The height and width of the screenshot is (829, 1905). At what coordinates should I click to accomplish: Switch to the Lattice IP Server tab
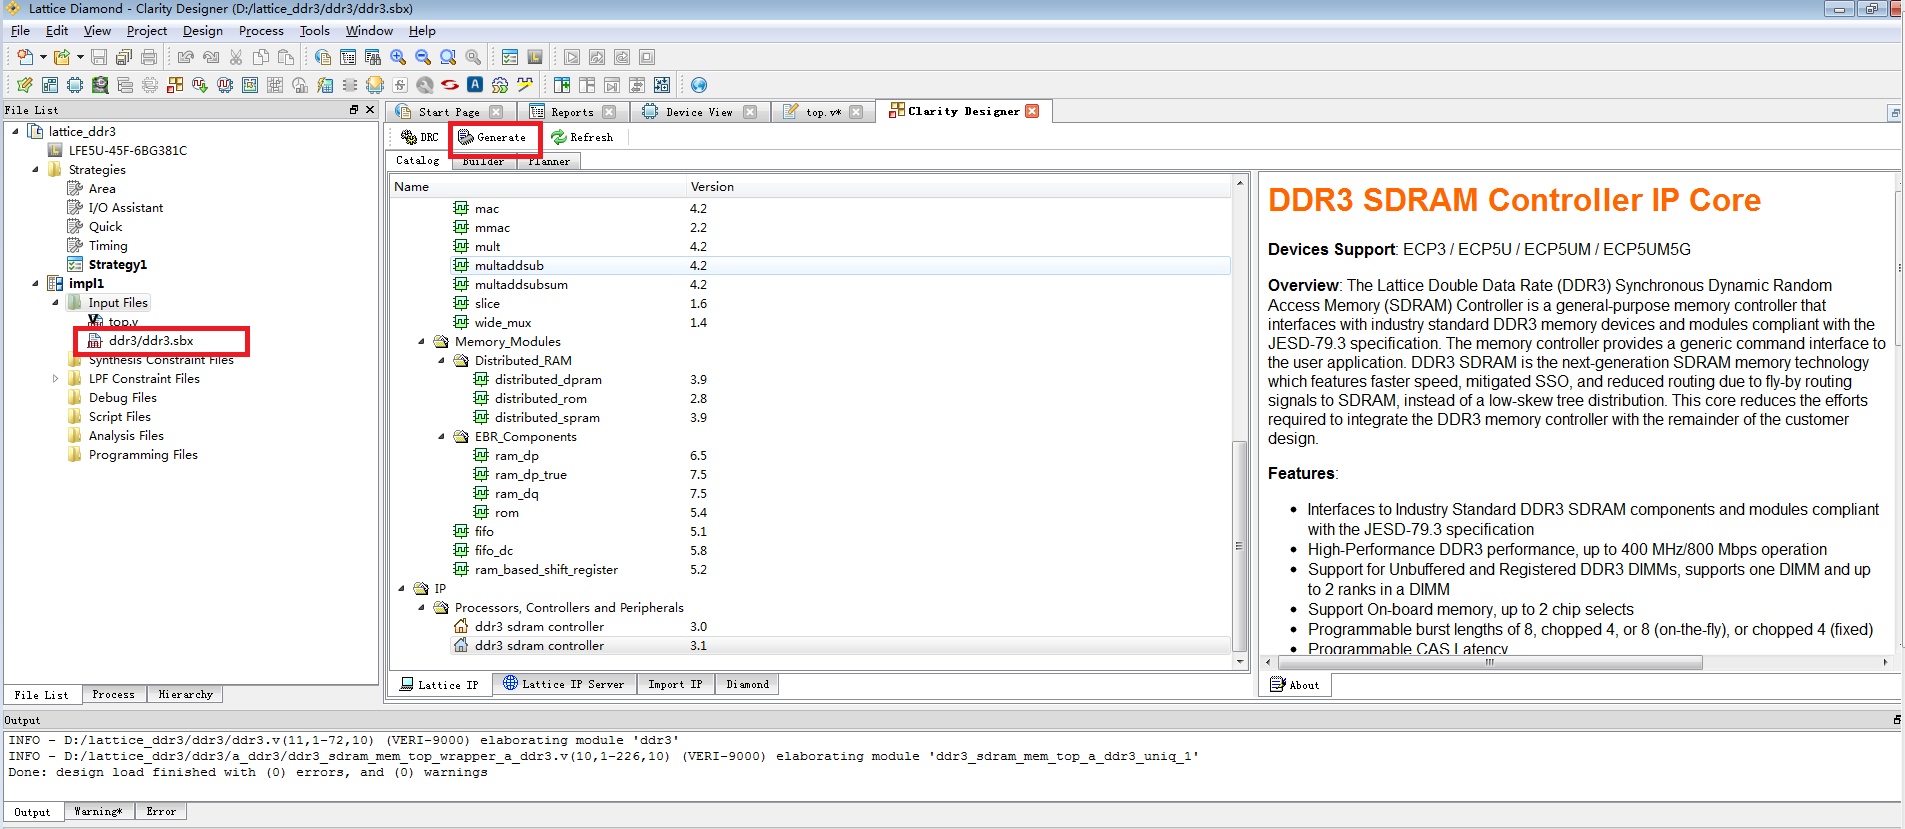(x=563, y=684)
